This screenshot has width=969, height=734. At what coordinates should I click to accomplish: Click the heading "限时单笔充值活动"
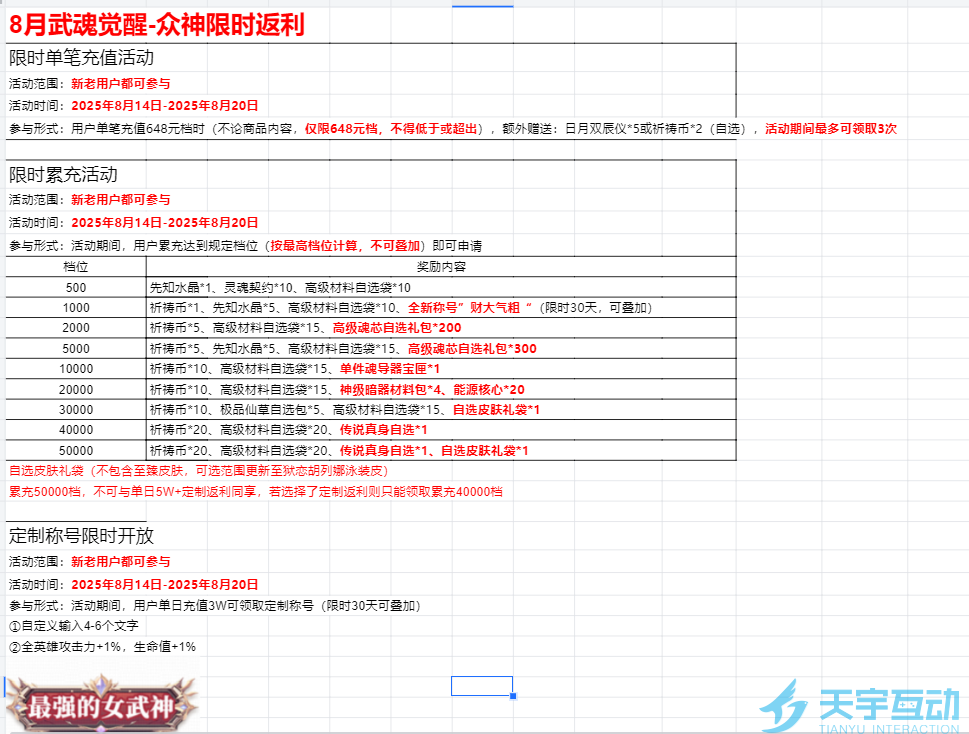pyautogui.click(x=81, y=57)
